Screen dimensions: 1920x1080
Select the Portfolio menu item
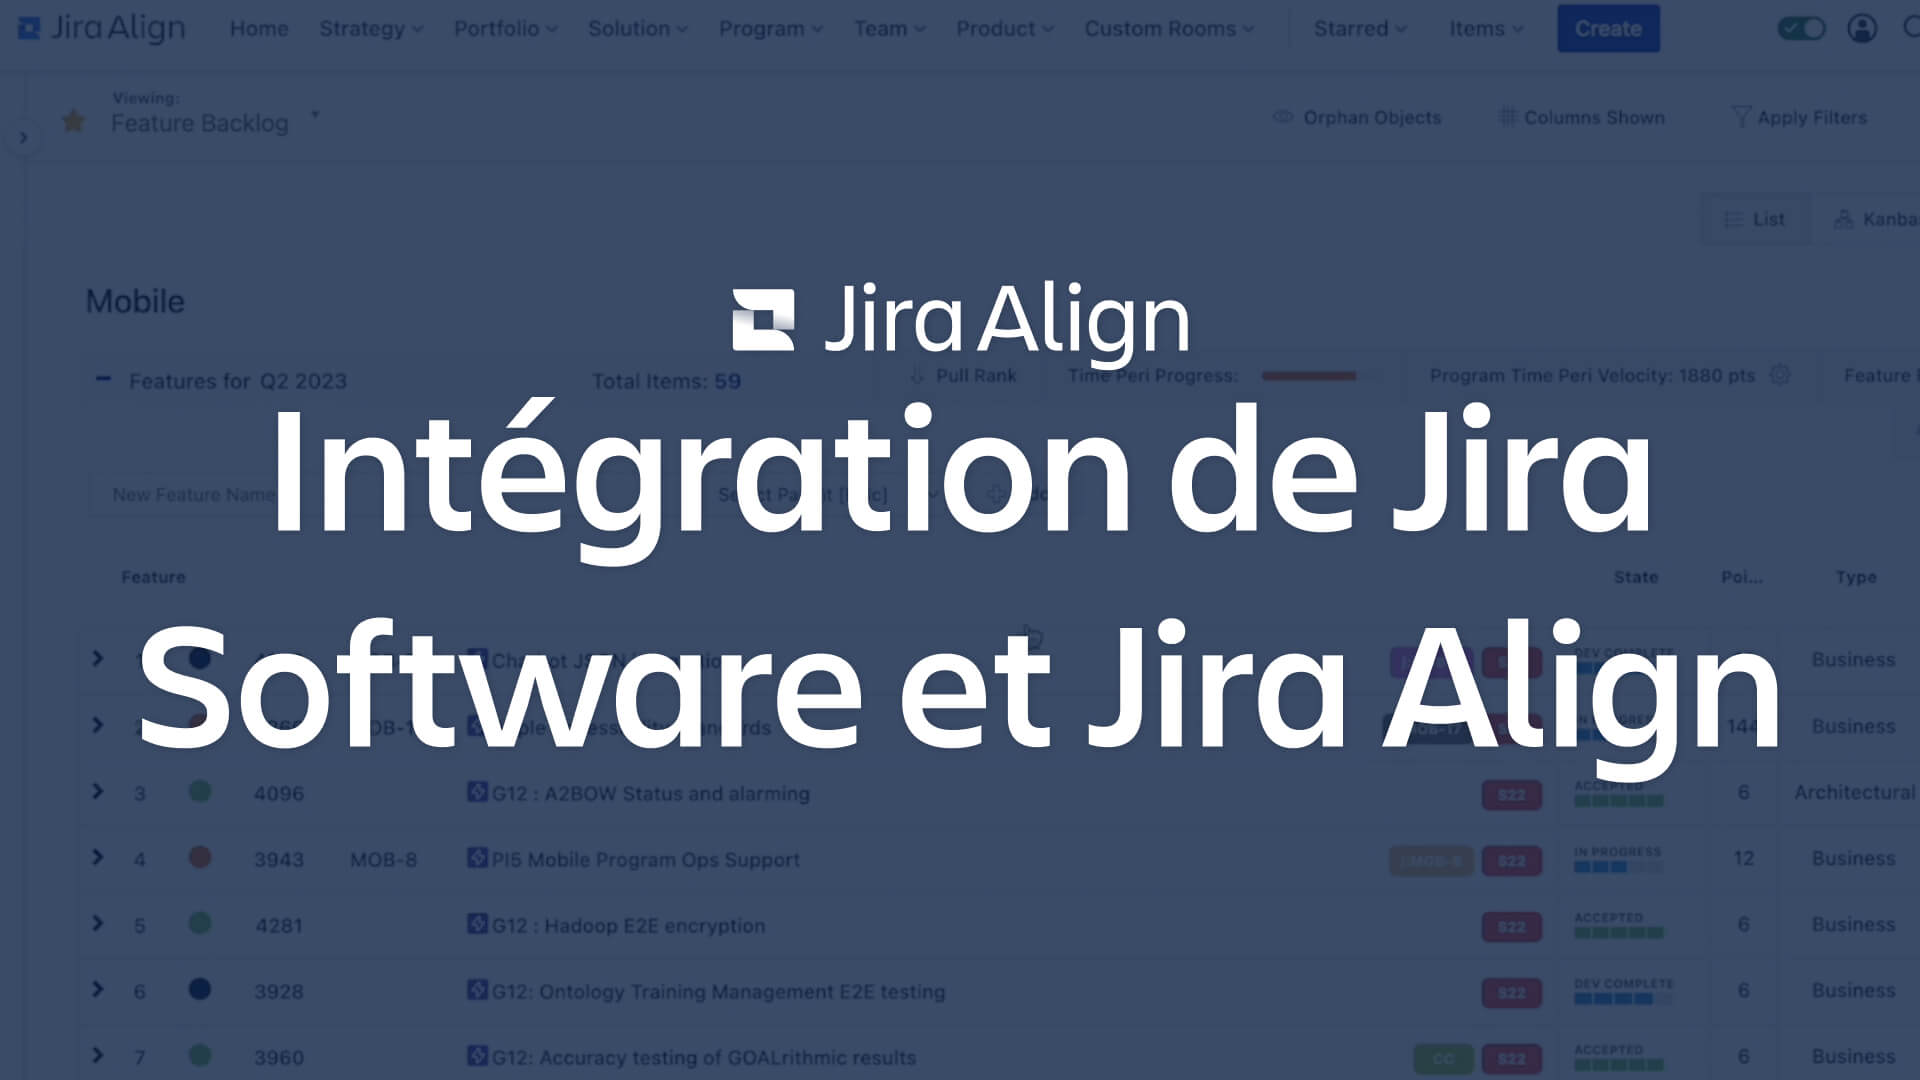click(505, 28)
